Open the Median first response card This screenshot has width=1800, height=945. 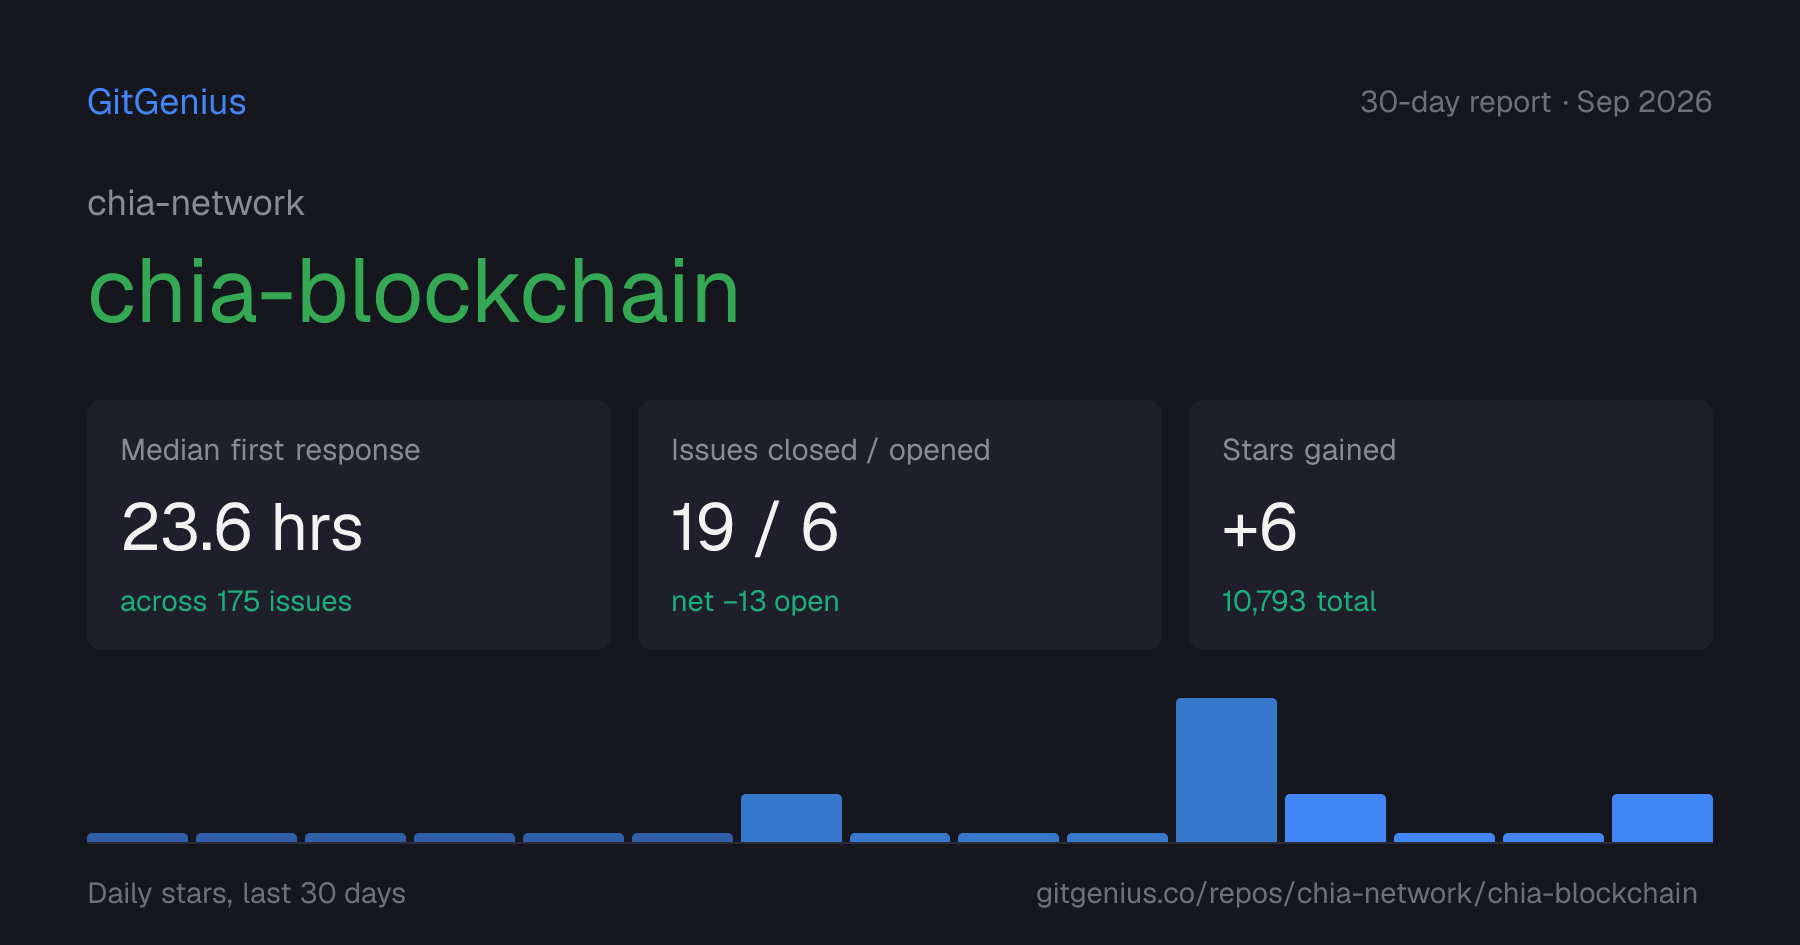point(349,525)
